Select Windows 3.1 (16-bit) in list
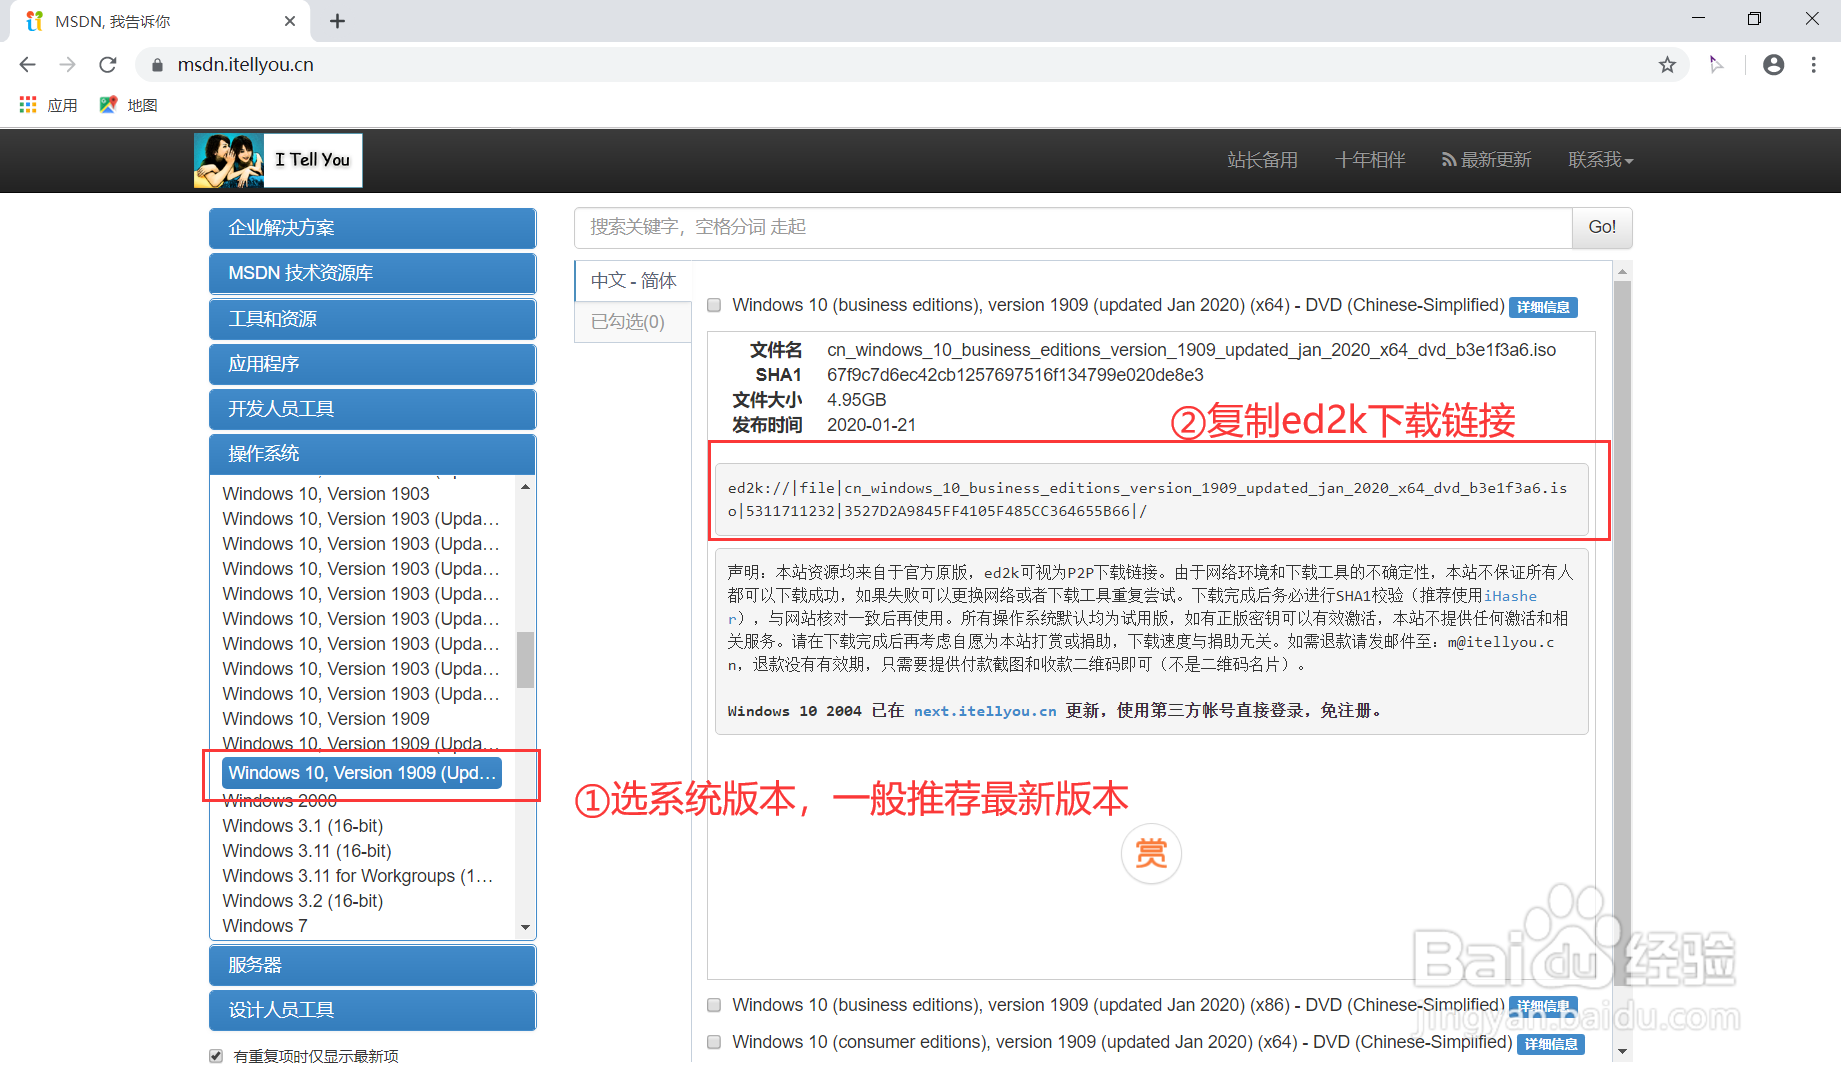 coord(303,826)
